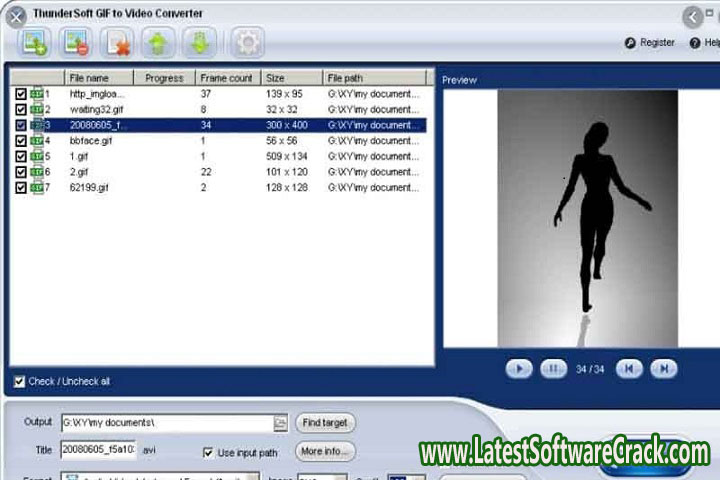Click the Remove selected file icon

coord(75,42)
